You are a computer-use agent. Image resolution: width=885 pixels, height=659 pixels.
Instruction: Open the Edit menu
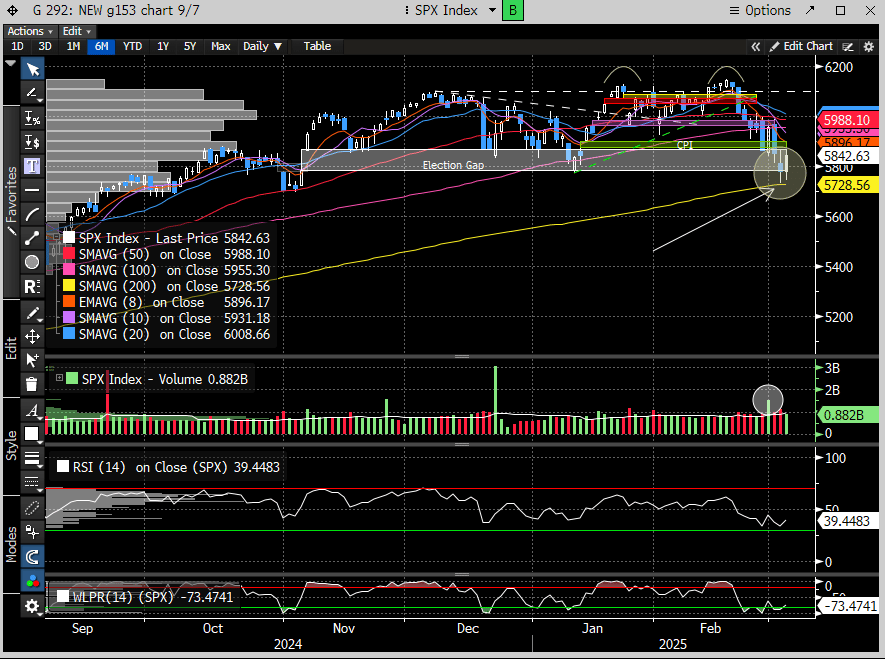pos(76,31)
